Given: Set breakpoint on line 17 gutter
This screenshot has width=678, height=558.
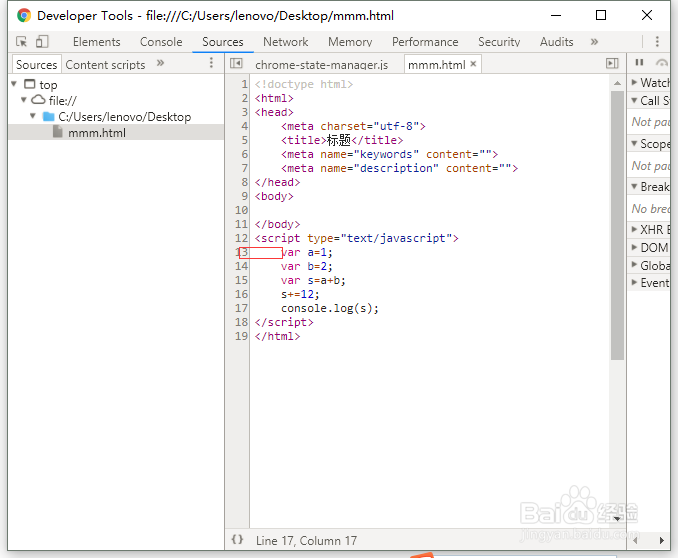Looking at the screenshot, I should (241, 308).
